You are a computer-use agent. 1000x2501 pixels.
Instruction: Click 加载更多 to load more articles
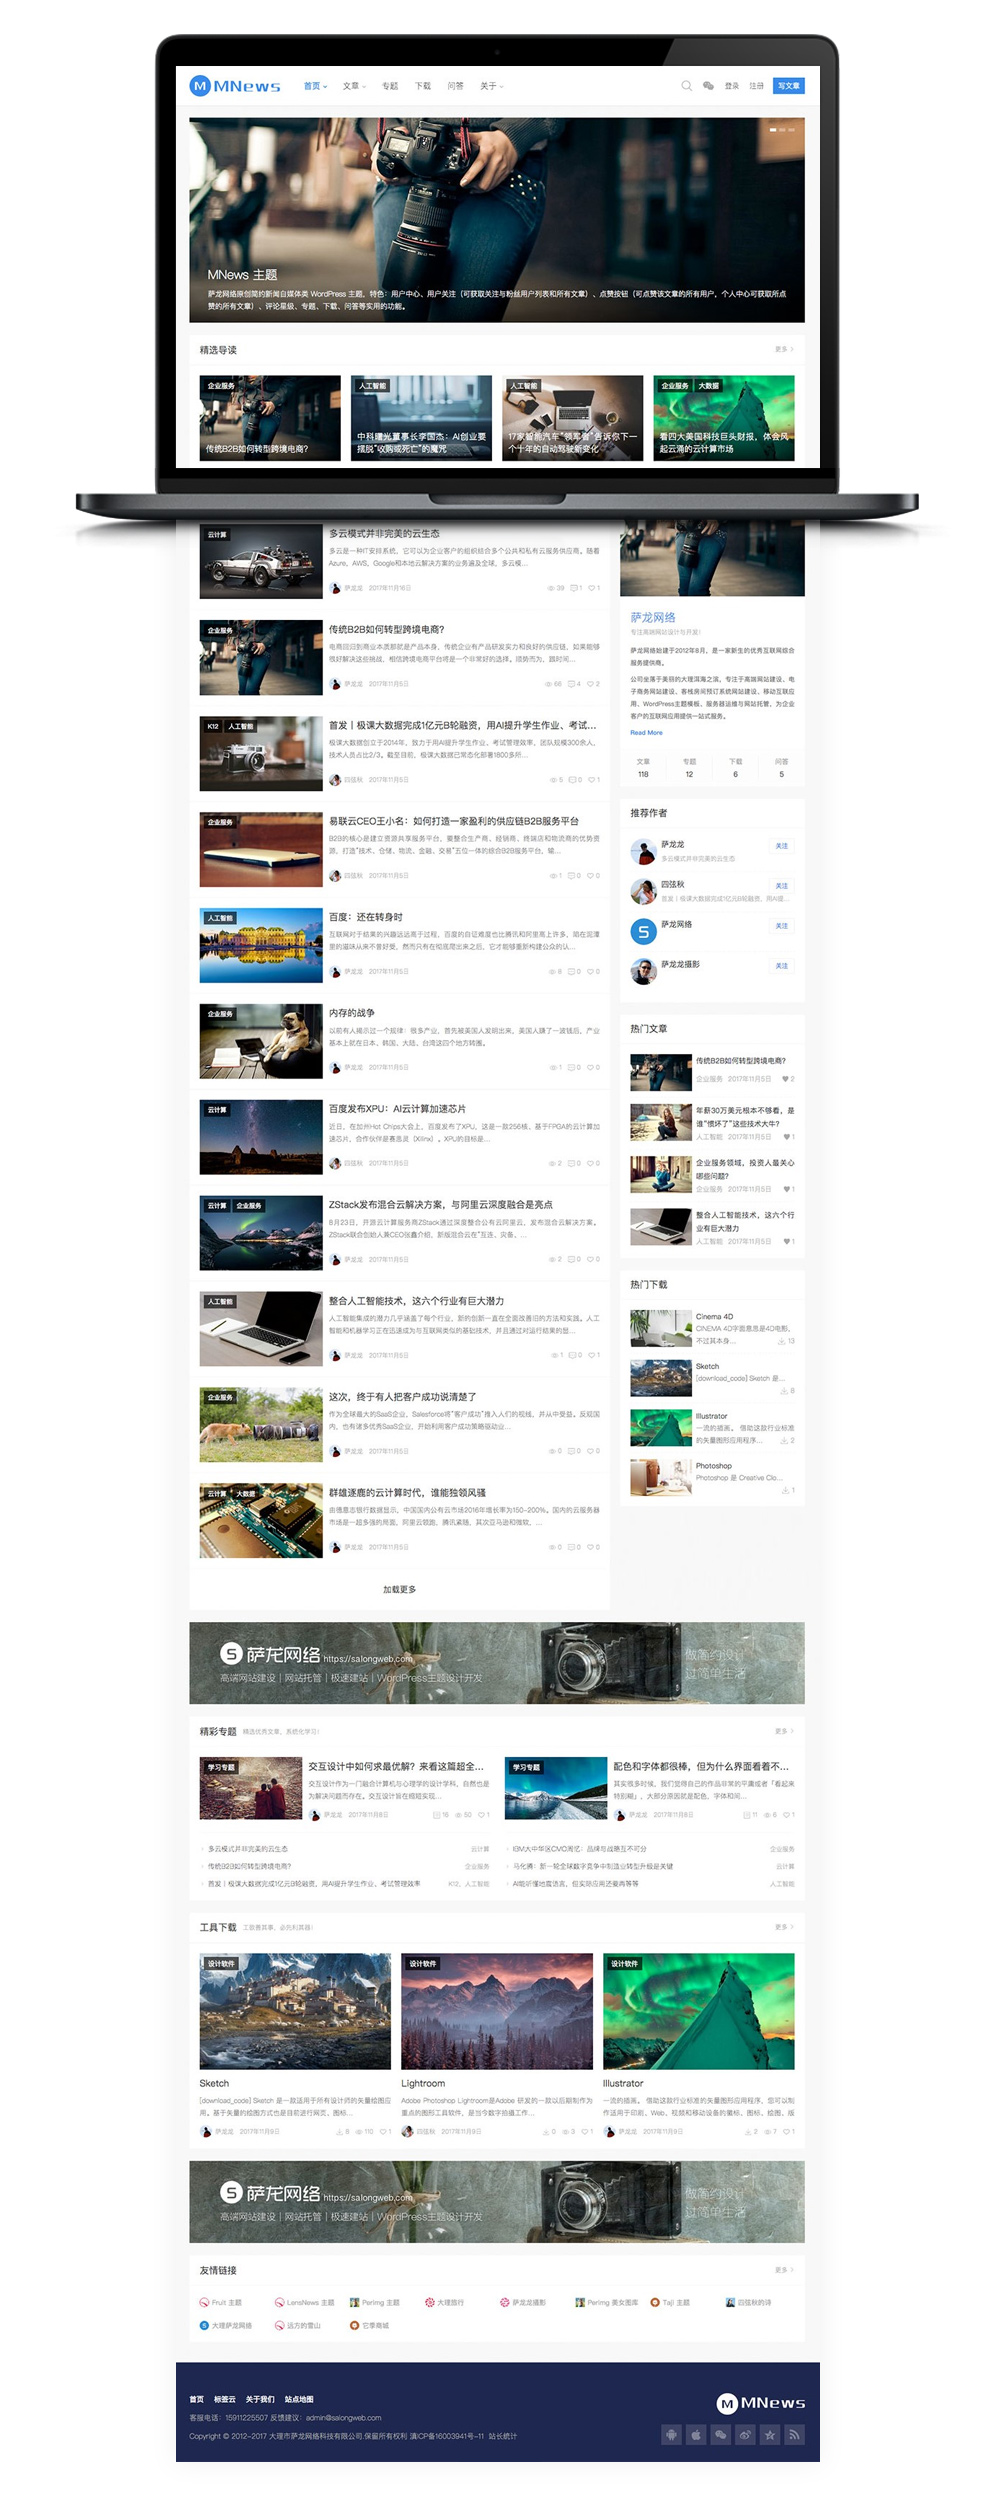[x=399, y=1589]
